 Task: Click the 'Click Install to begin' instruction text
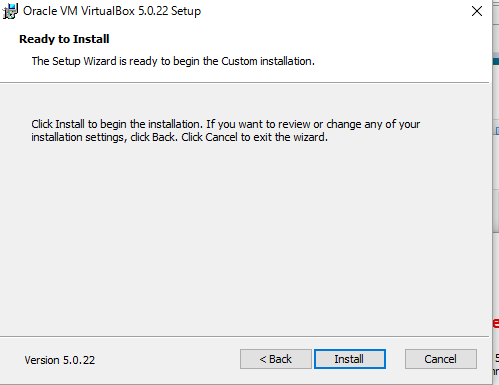tap(226, 131)
